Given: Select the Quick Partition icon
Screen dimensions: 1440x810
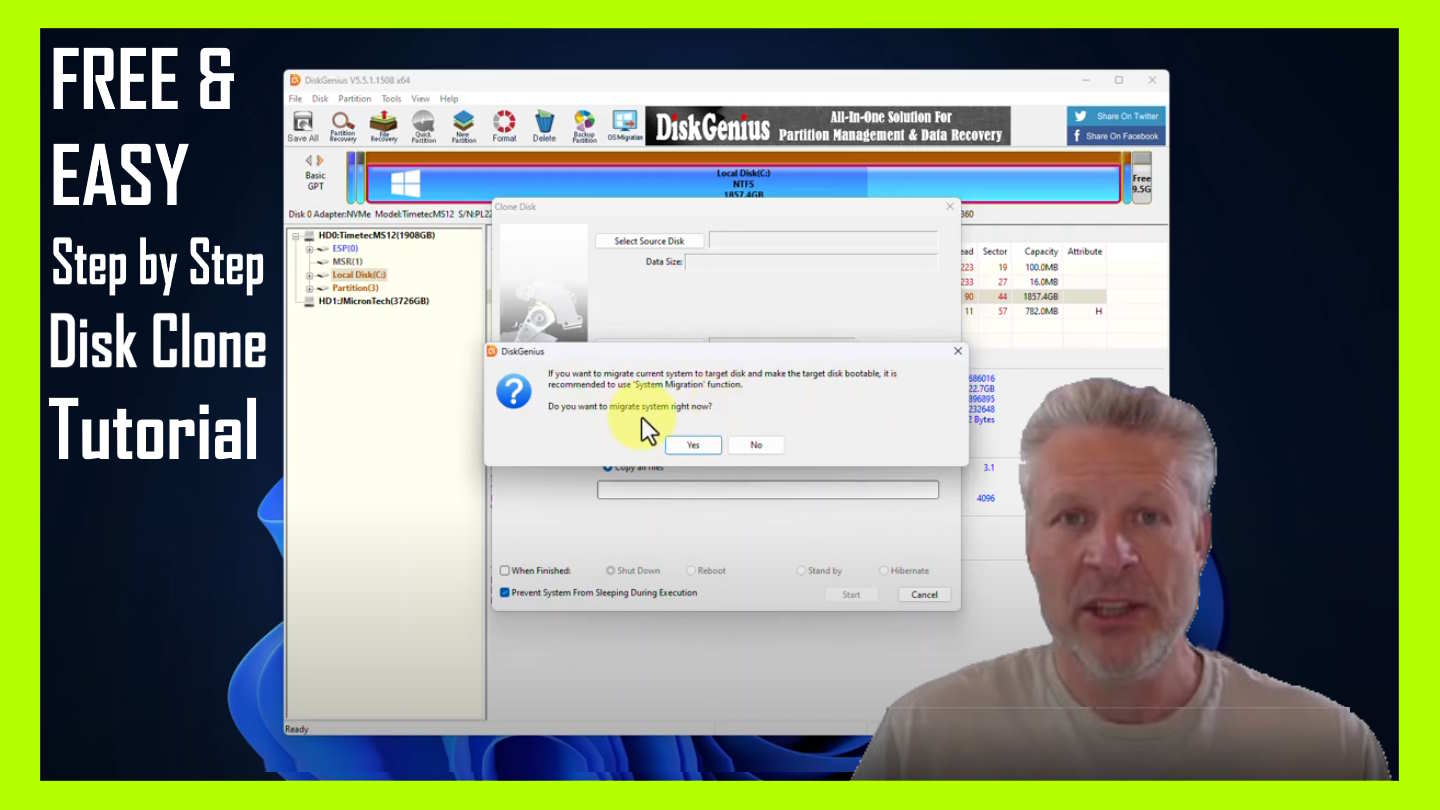Looking at the screenshot, I should pyautogui.click(x=424, y=126).
